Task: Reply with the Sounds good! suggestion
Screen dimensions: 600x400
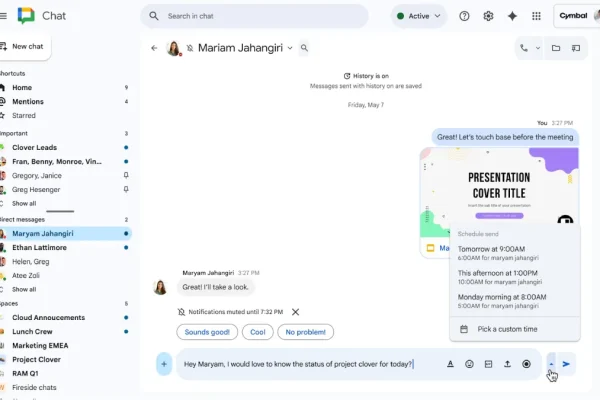Action: click(205, 332)
